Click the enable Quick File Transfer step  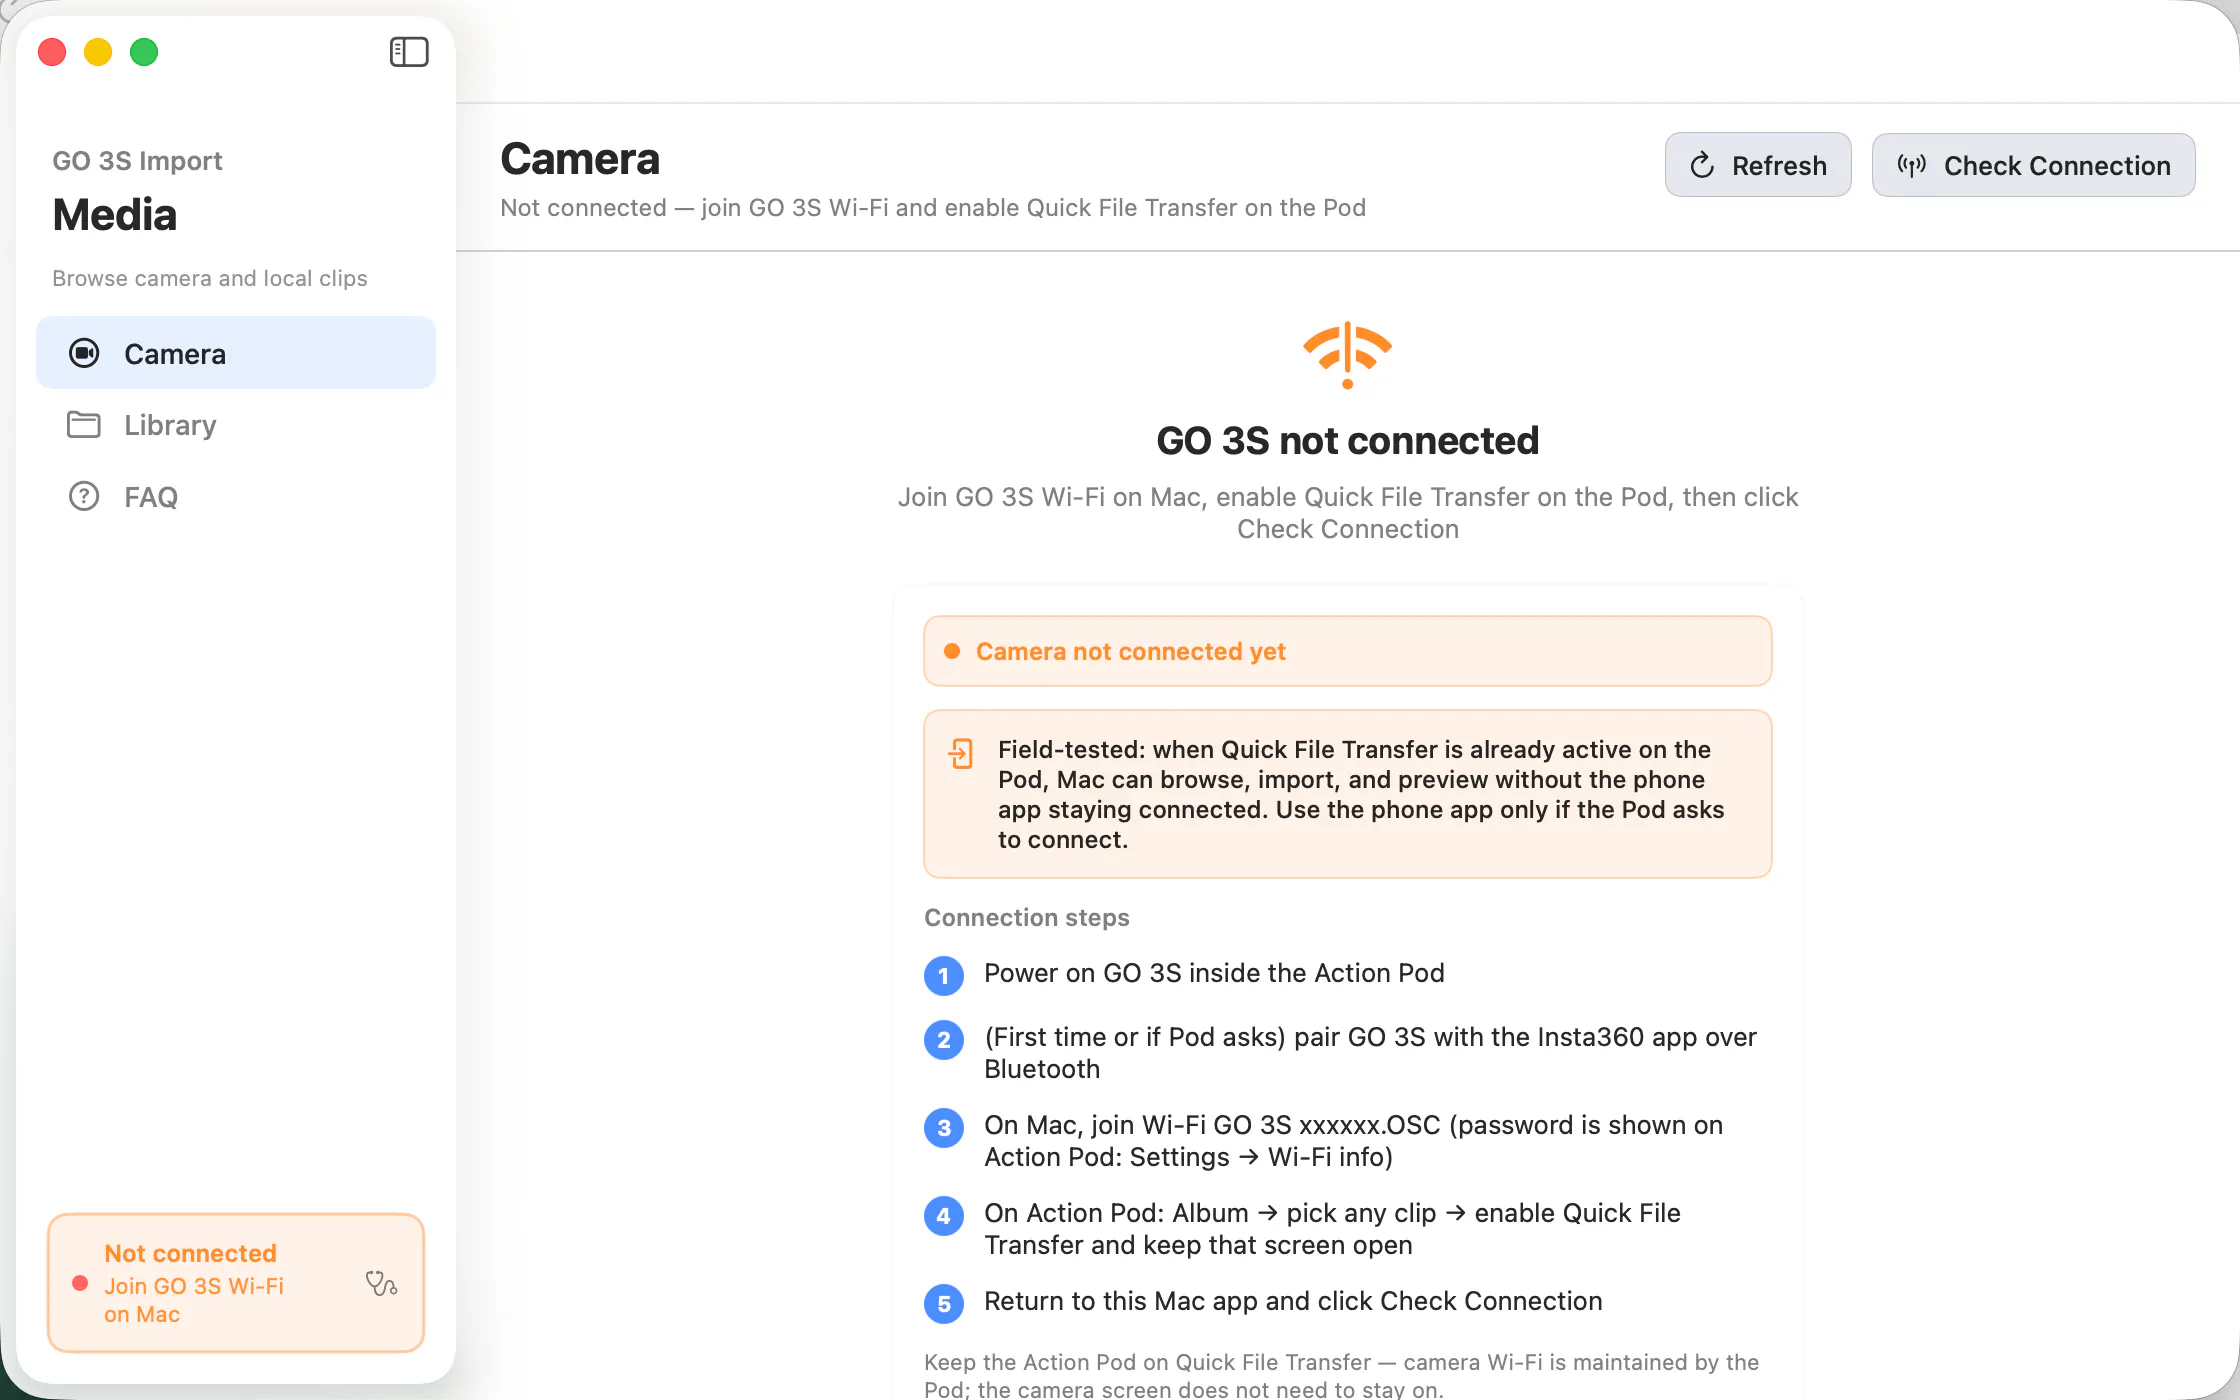[1332, 1229]
